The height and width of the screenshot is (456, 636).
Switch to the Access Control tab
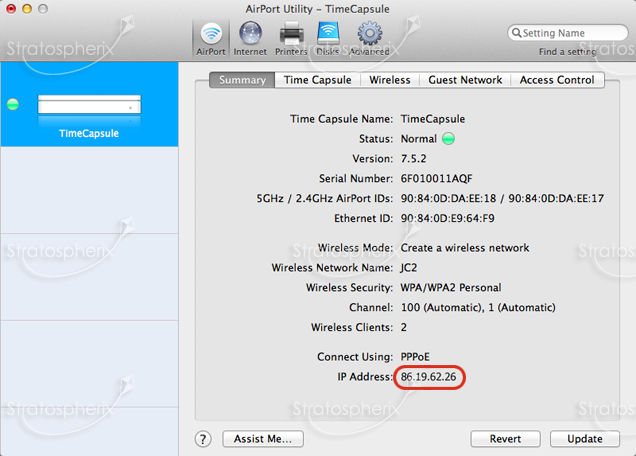click(x=557, y=80)
